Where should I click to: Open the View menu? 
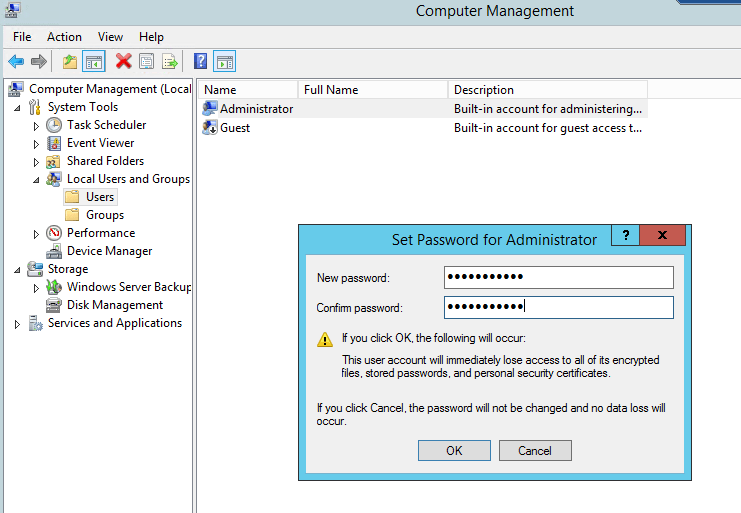pyautogui.click(x=110, y=37)
